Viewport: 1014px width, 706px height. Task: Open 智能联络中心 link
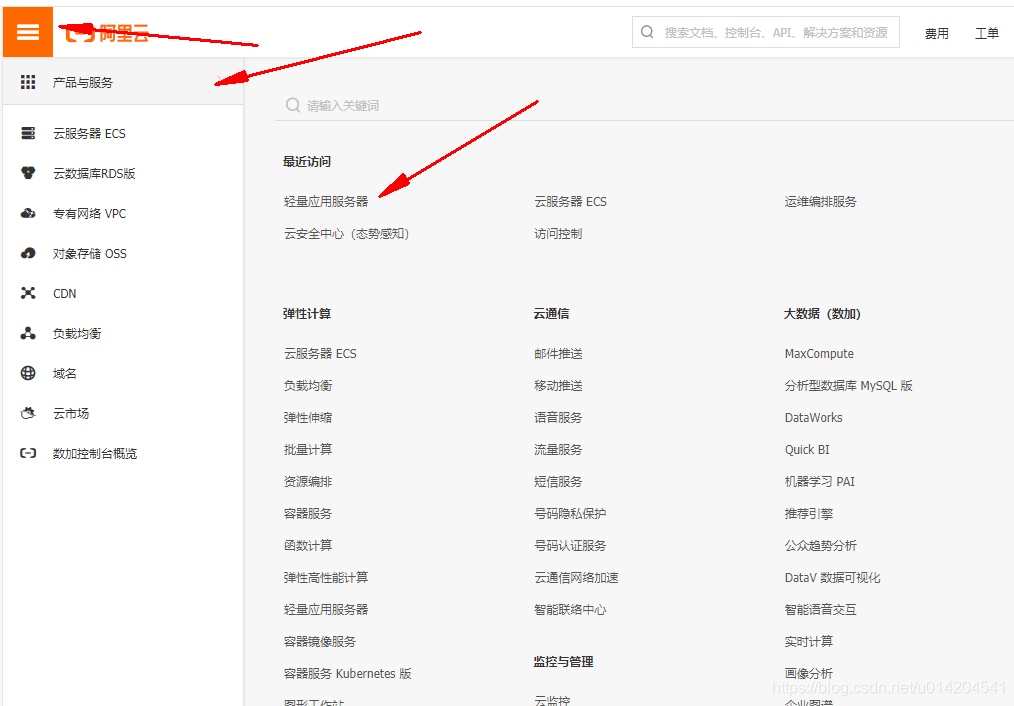(x=570, y=610)
